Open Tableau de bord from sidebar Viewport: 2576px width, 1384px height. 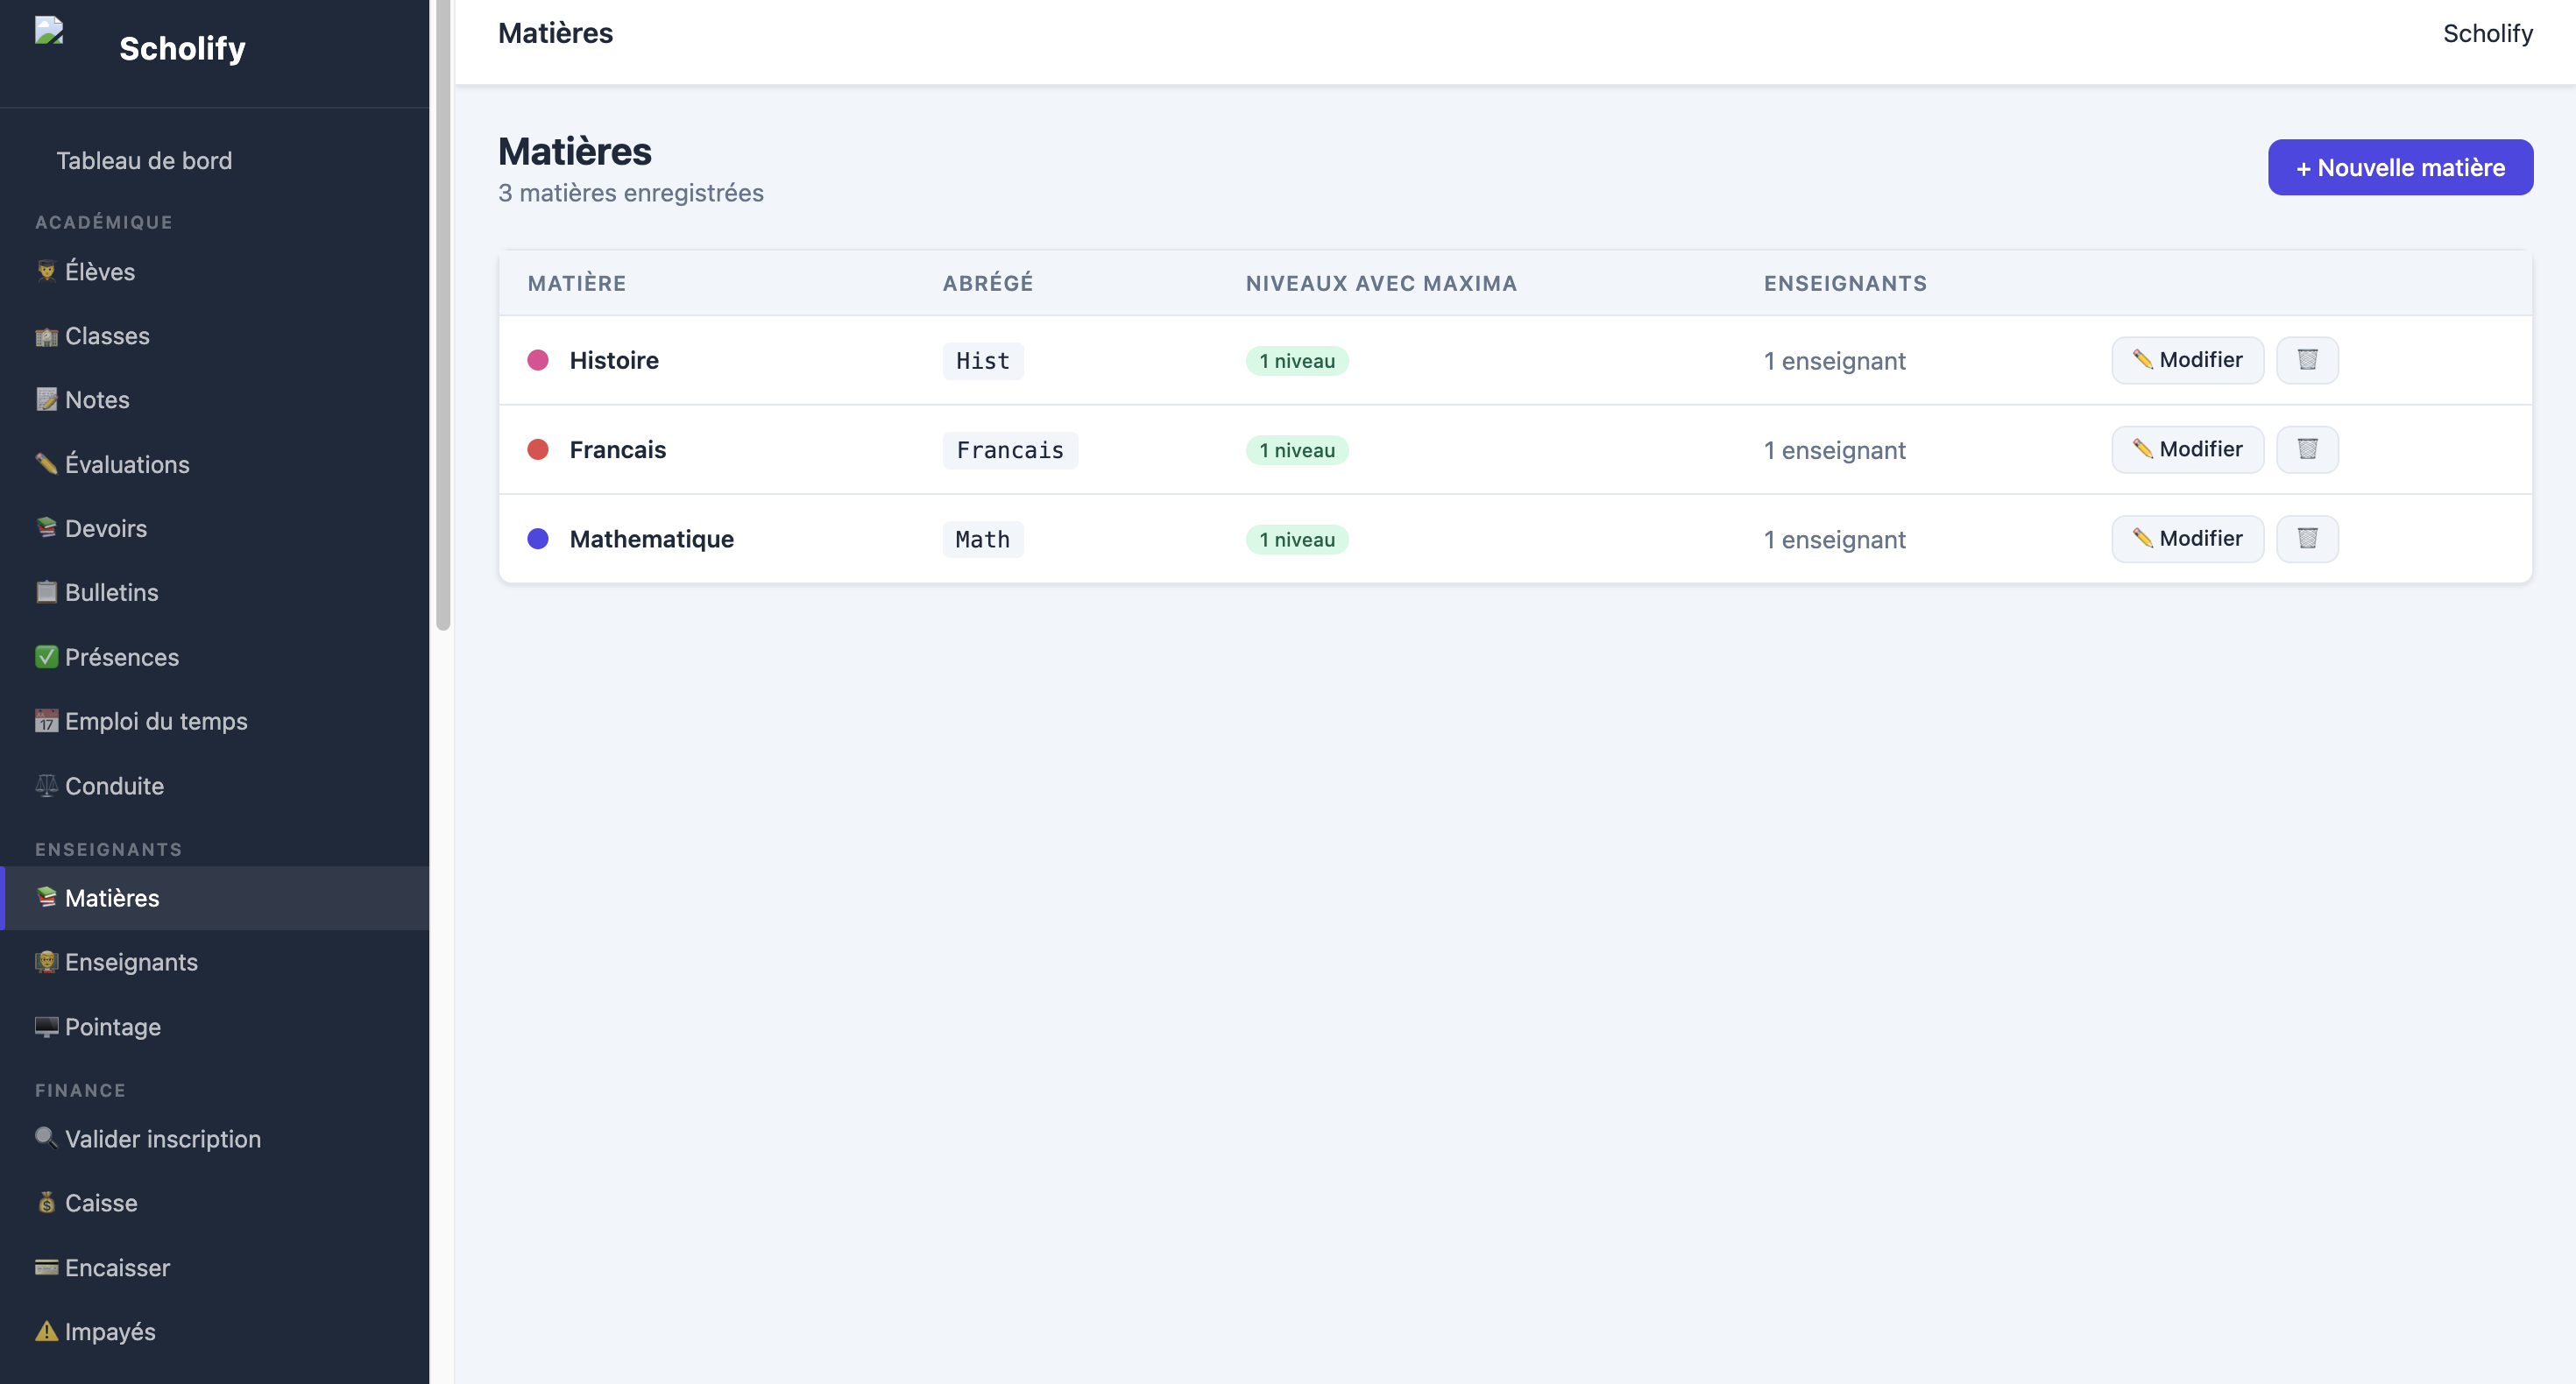pyautogui.click(x=144, y=160)
